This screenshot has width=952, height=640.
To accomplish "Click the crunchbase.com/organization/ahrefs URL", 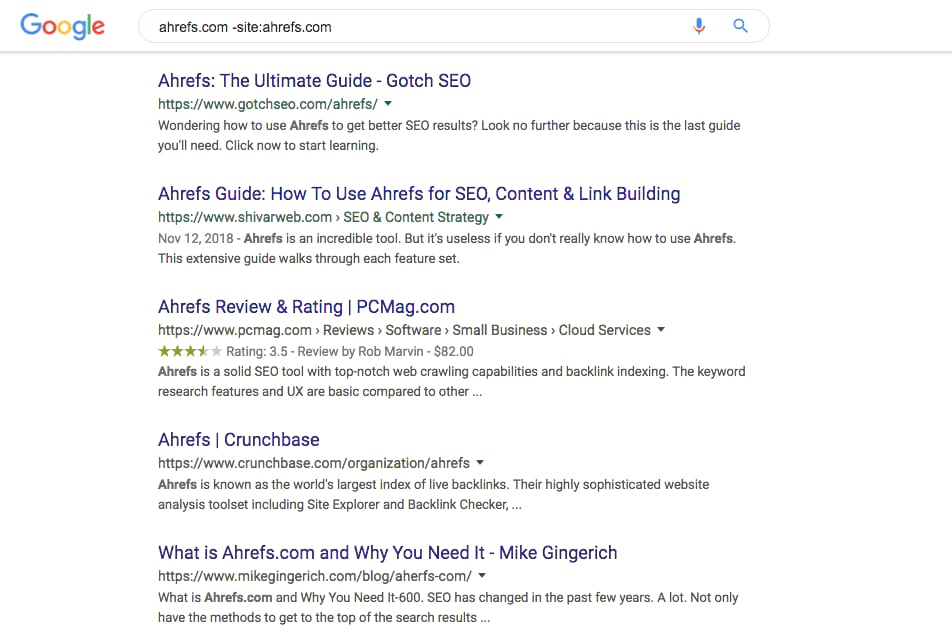I will click(314, 463).
